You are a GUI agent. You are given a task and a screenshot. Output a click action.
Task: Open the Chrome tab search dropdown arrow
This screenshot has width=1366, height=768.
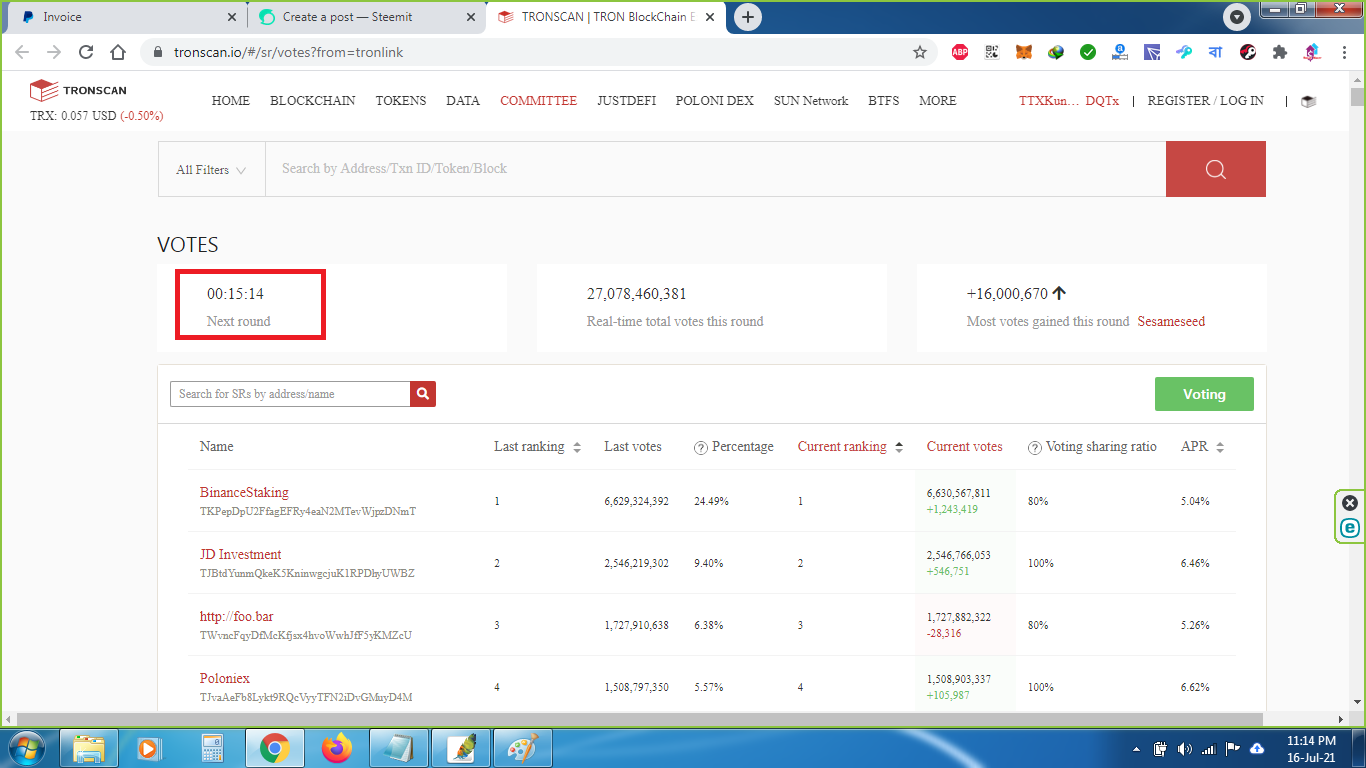1237,17
